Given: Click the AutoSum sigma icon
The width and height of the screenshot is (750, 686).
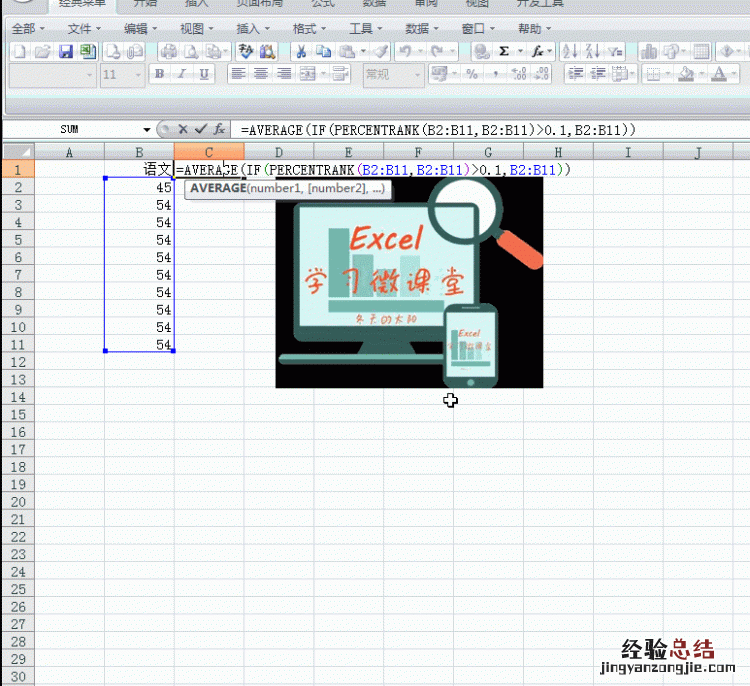Looking at the screenshot, I should coord(504,51).
